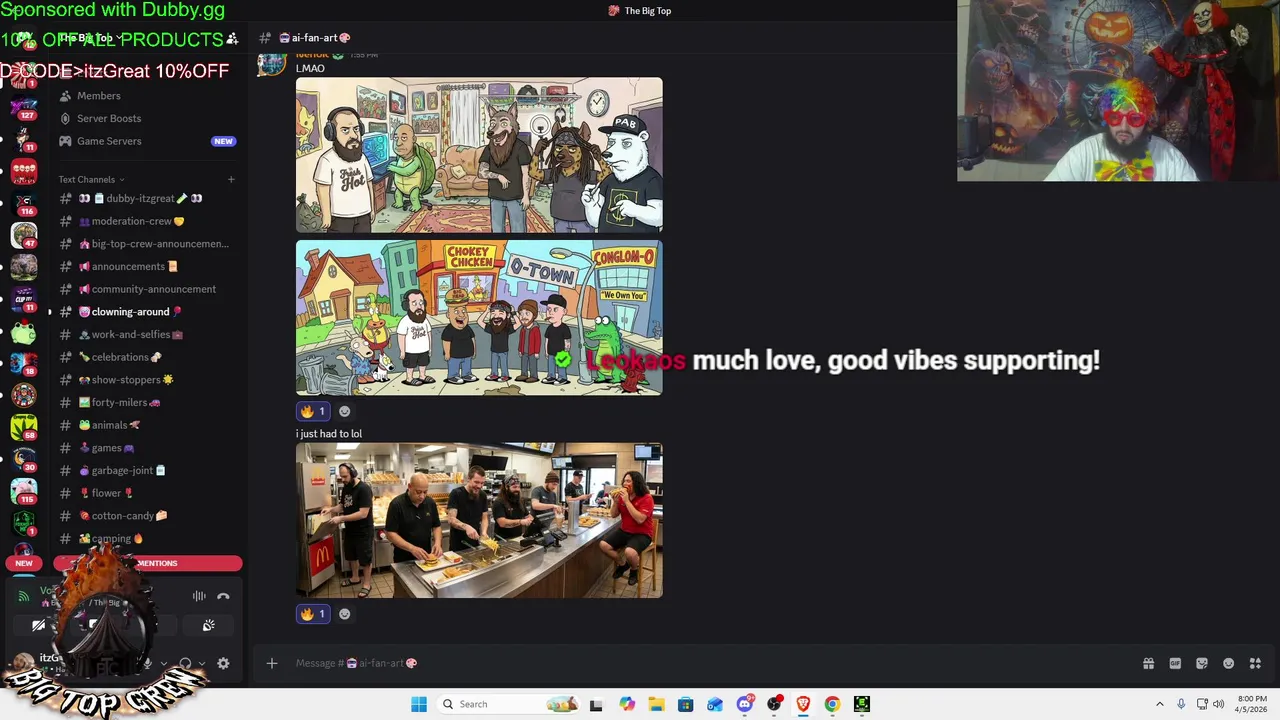Toggle headphones deafen in user panel

[x=185, y=663]
